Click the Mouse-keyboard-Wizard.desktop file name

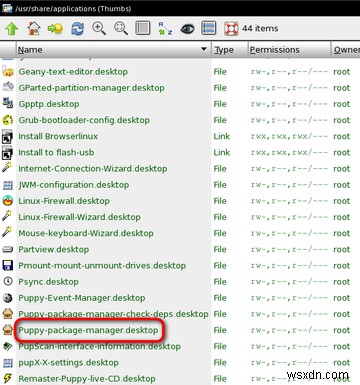coord(86,233)
